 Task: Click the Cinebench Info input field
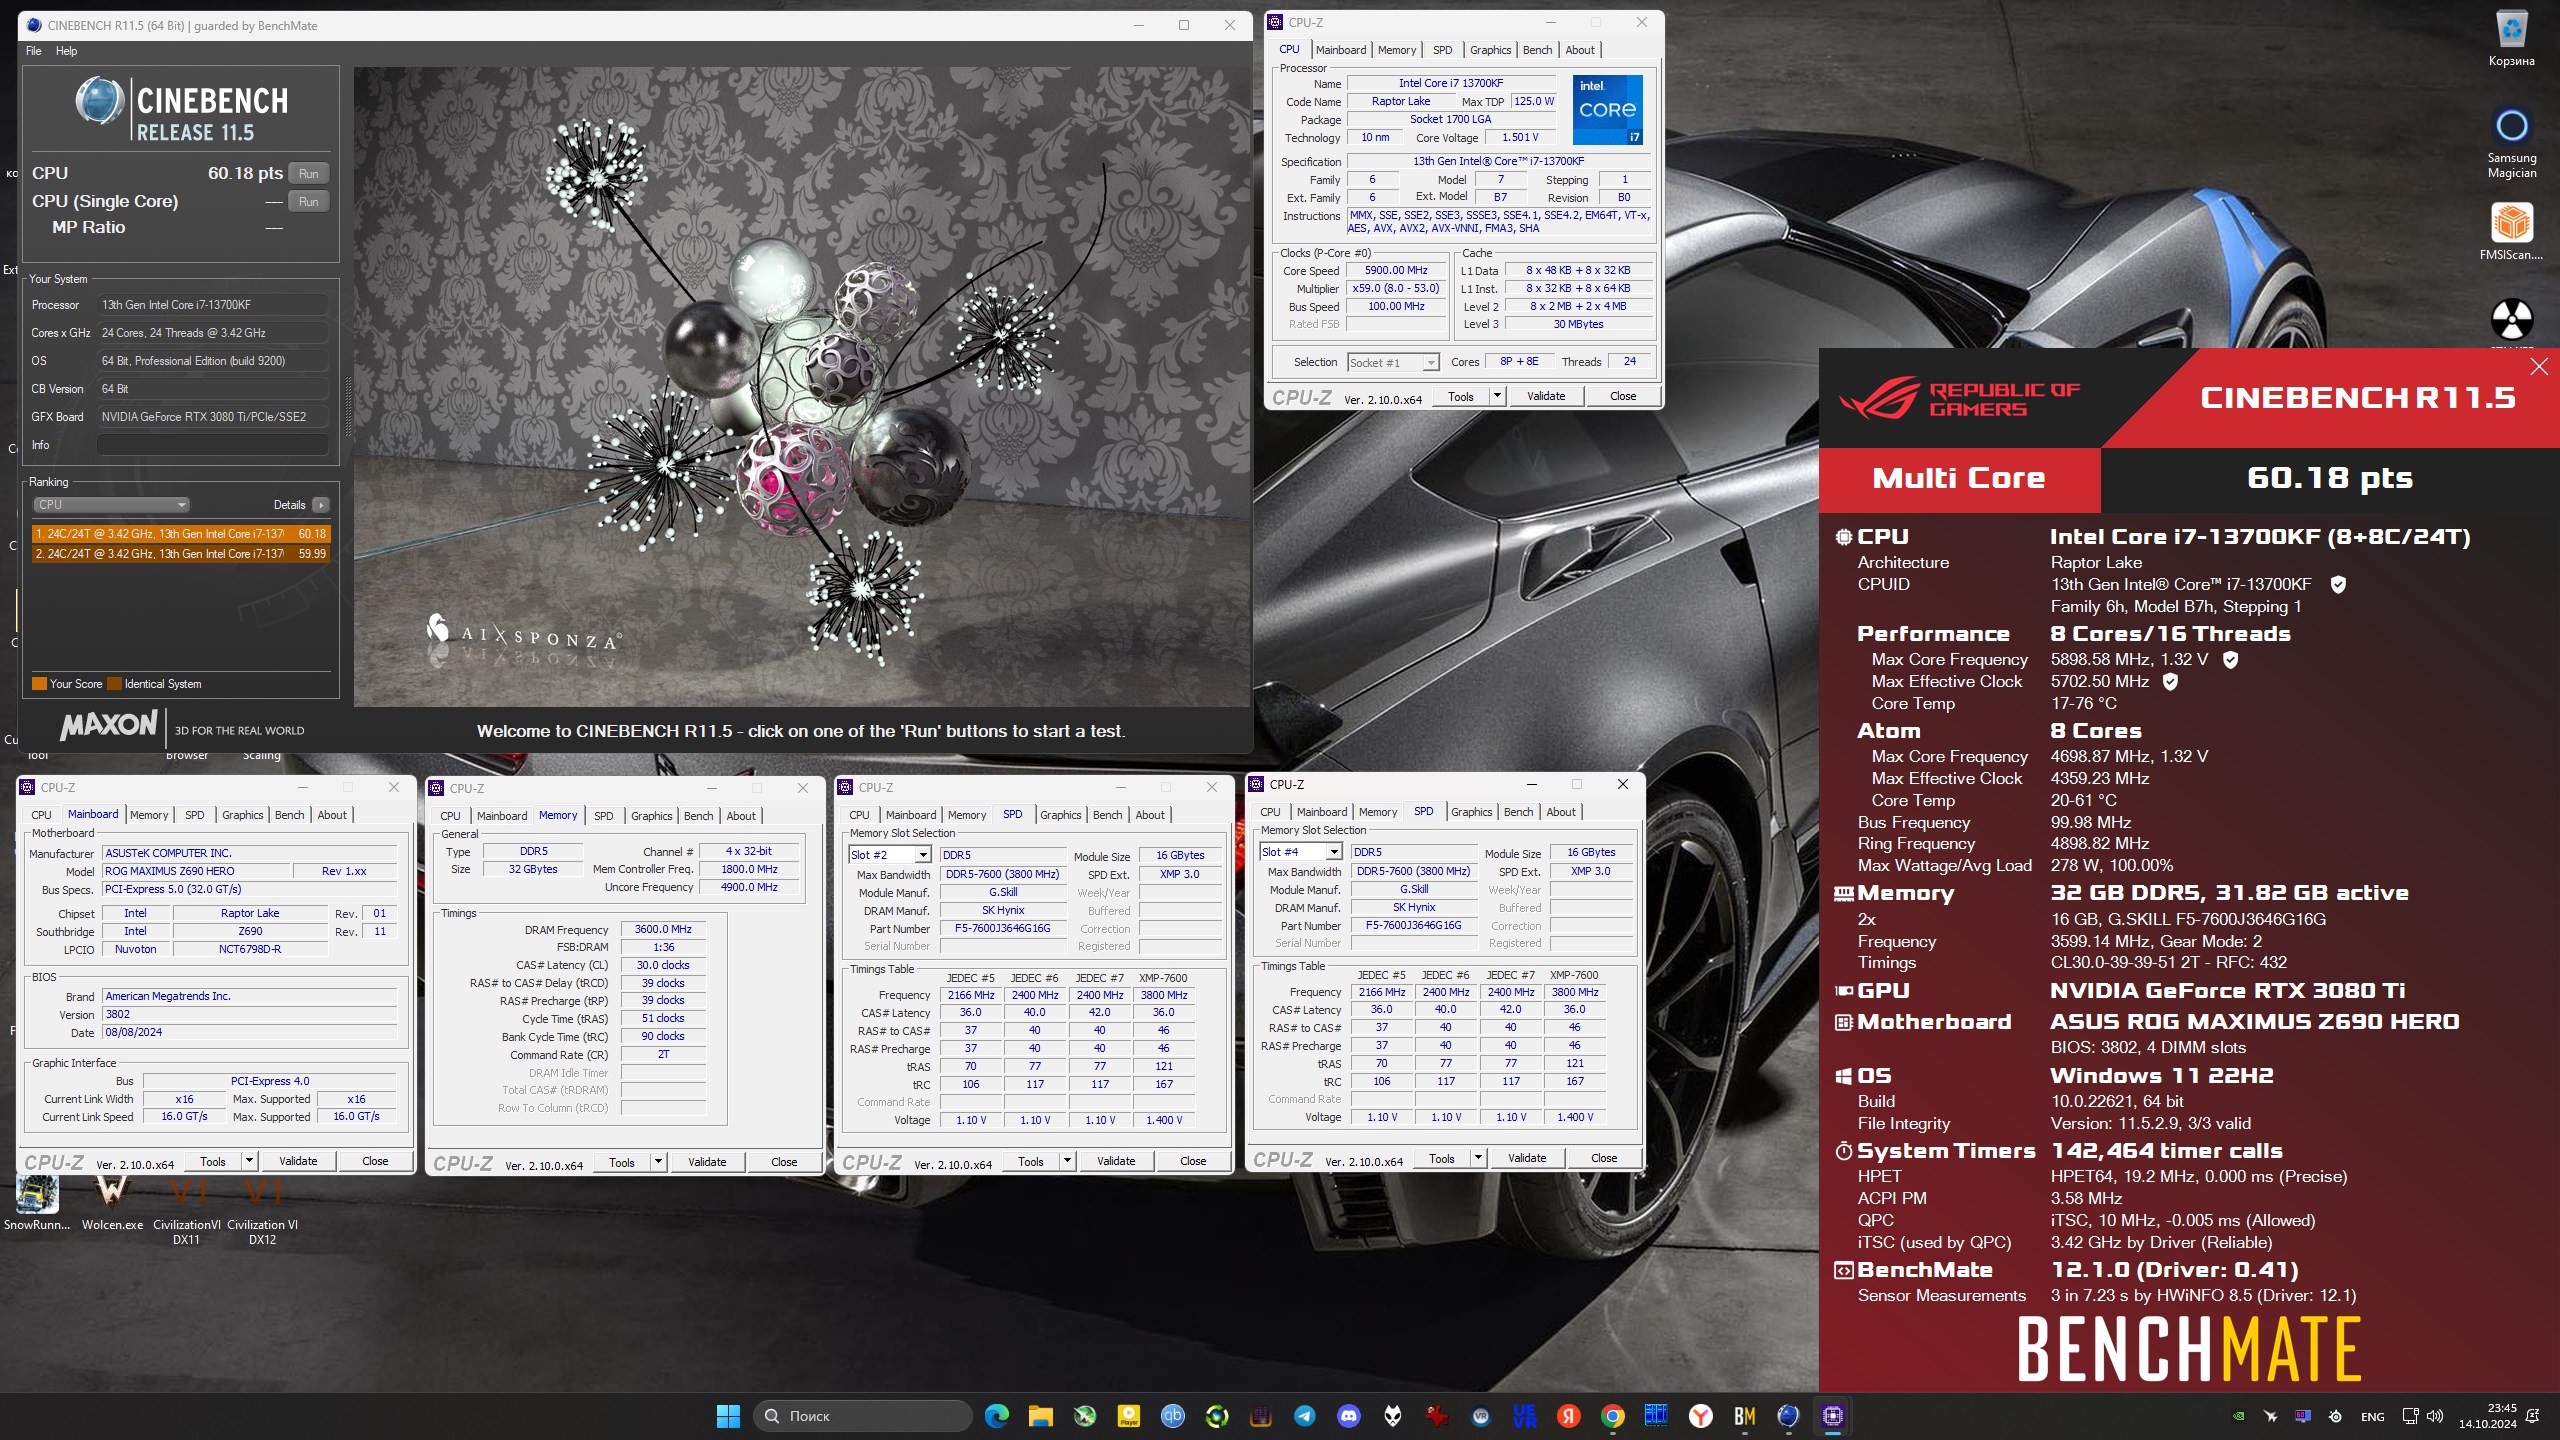[x=213, y=445]
